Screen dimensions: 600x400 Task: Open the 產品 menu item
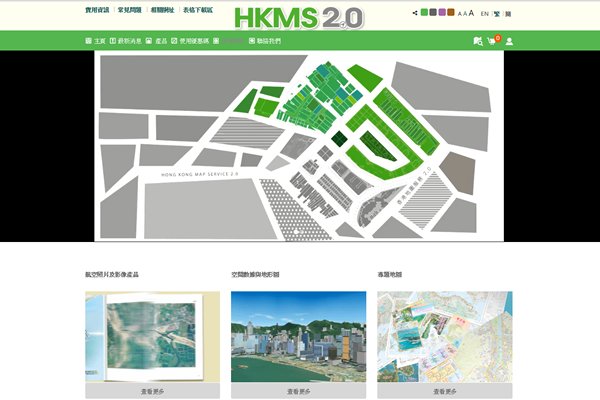click(161, 41)
